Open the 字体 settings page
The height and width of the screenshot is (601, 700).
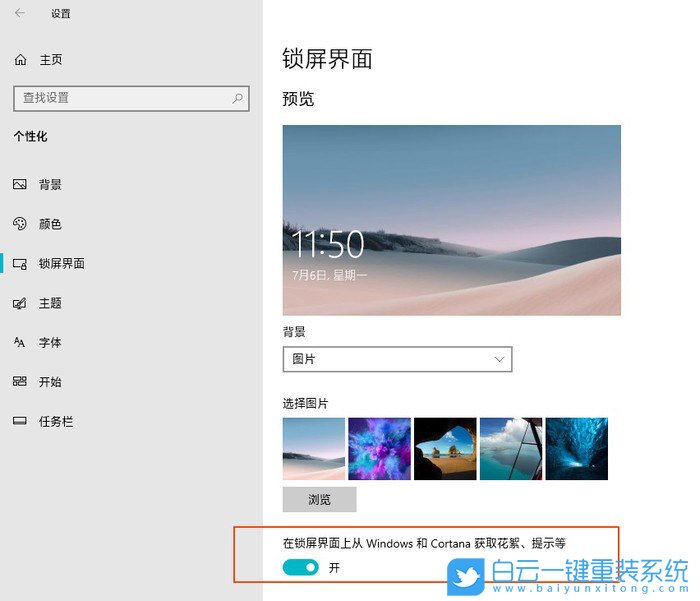coord(50,342)
